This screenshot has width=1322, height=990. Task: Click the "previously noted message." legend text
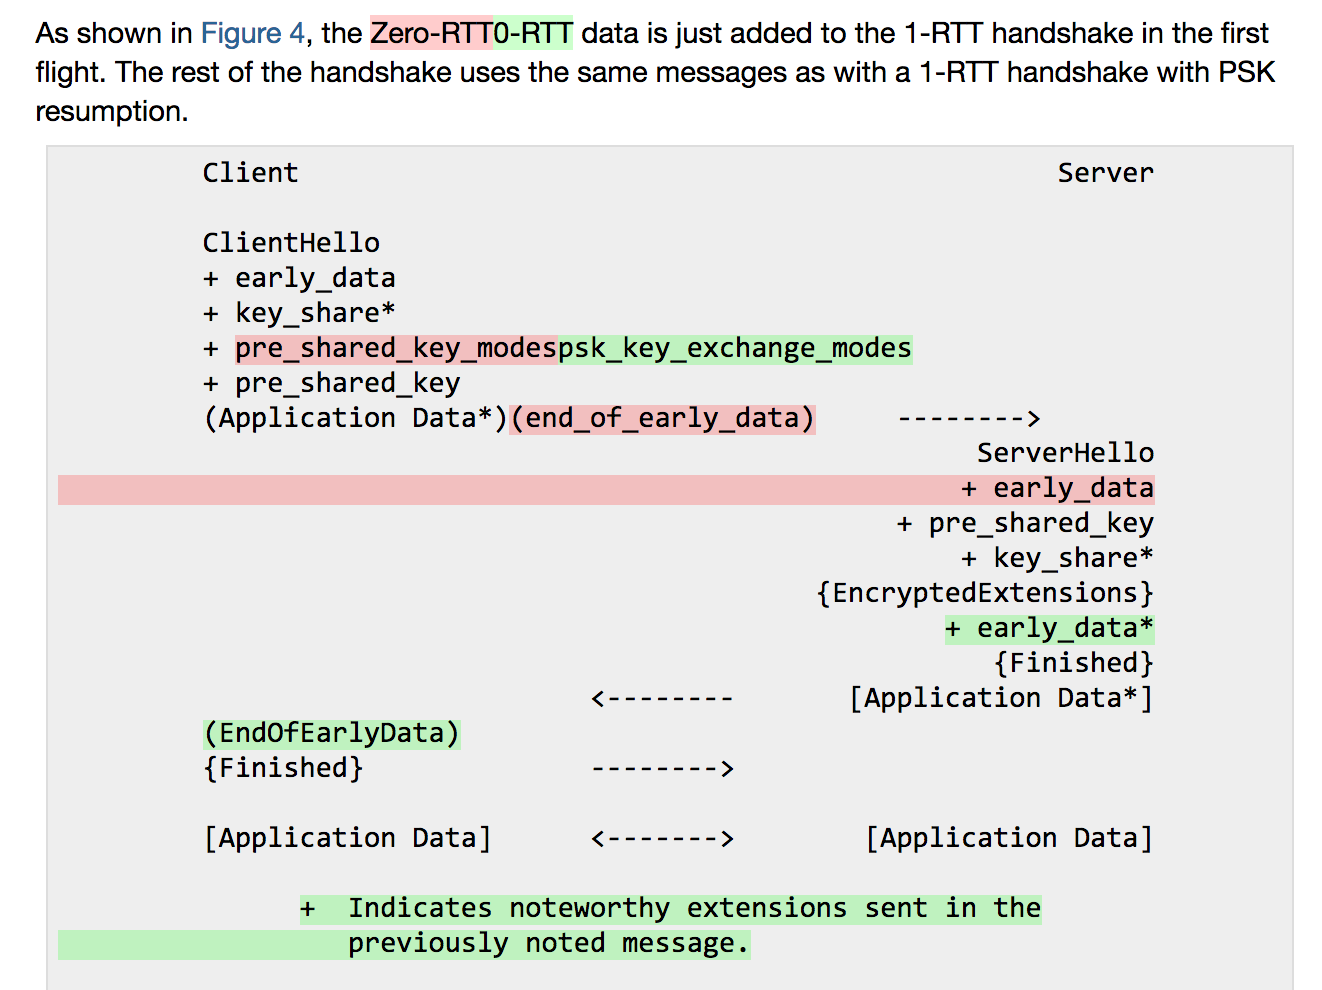(x=548, y=943)
